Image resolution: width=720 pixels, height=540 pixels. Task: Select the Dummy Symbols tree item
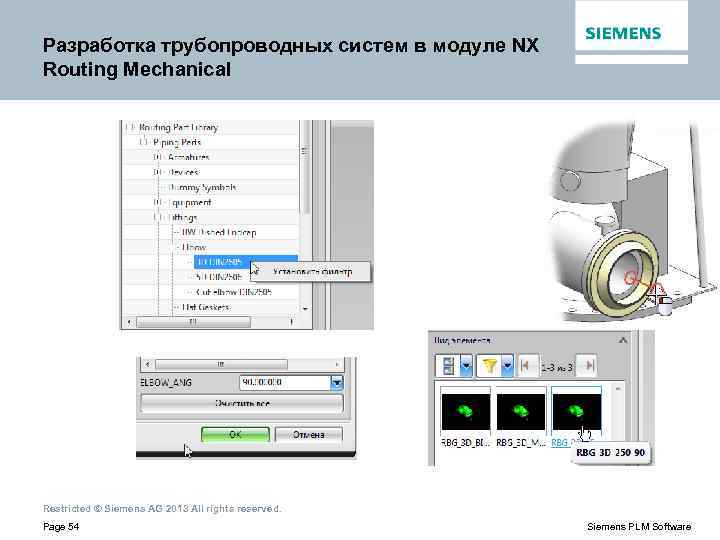pos(202,187)
